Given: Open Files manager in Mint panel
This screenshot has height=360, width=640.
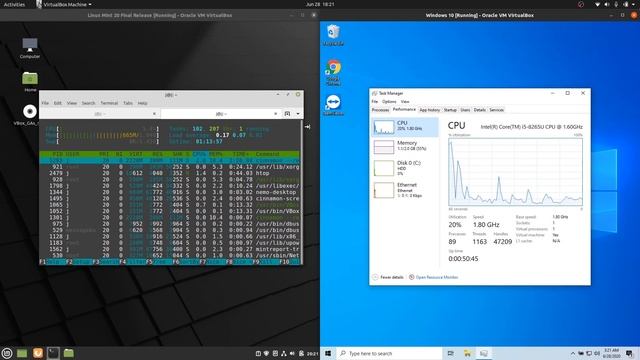Looking at the screenshot, I should coord(69,353).
